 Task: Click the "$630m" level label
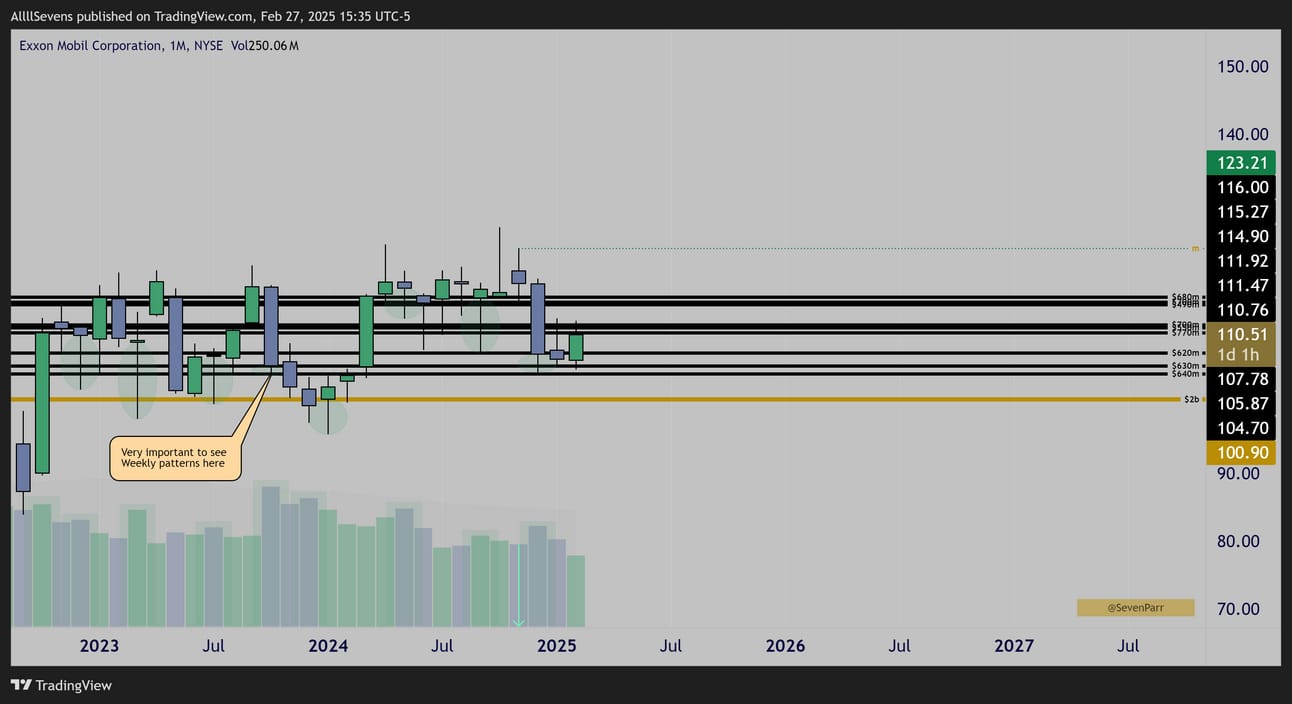[x=1185, y=366]
